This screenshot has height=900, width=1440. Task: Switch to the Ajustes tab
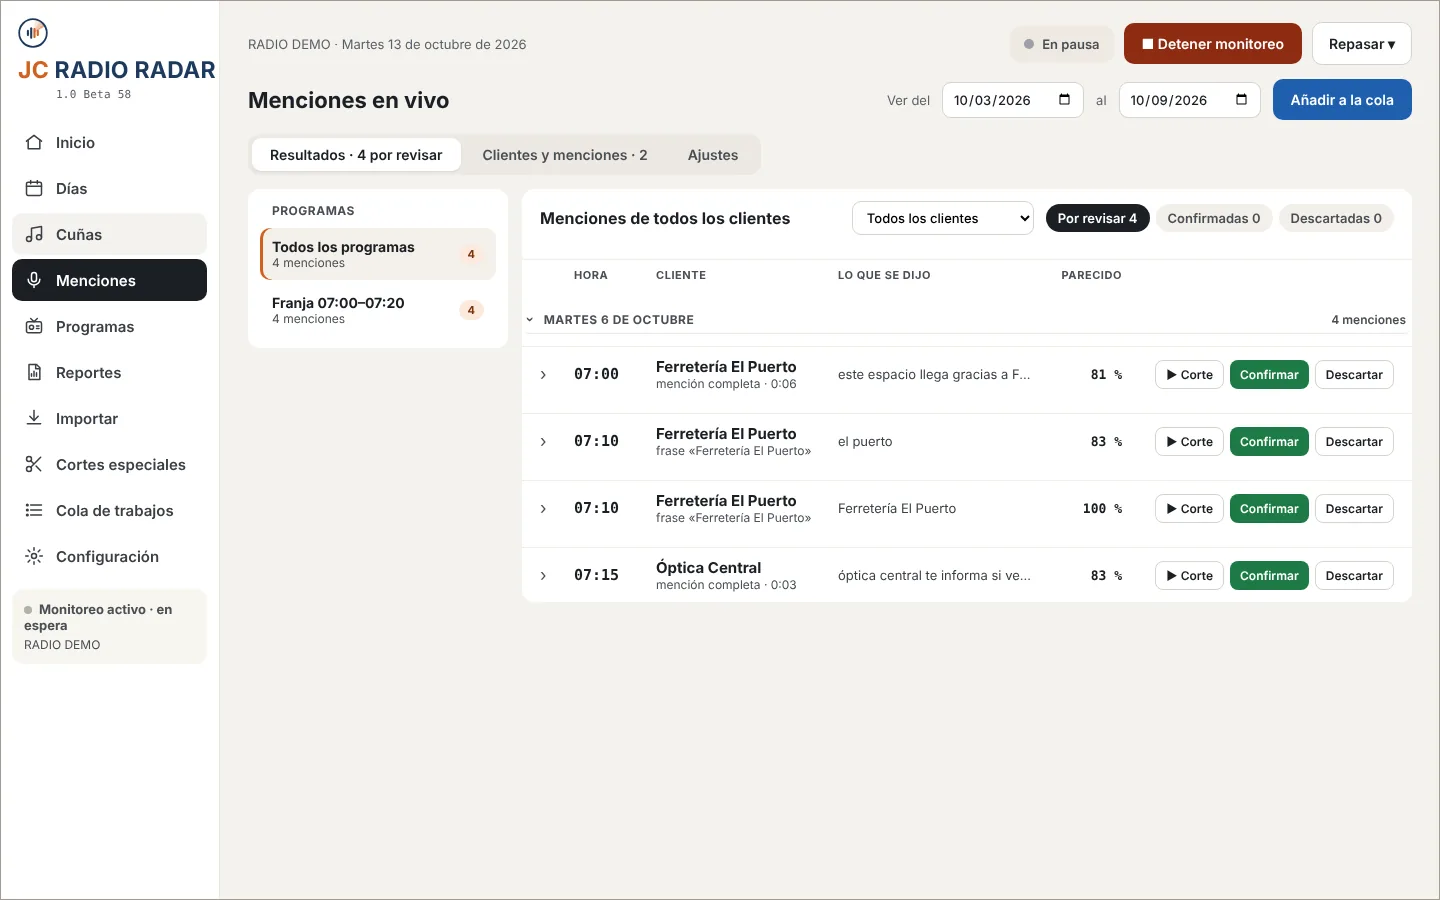click(713, 155)
